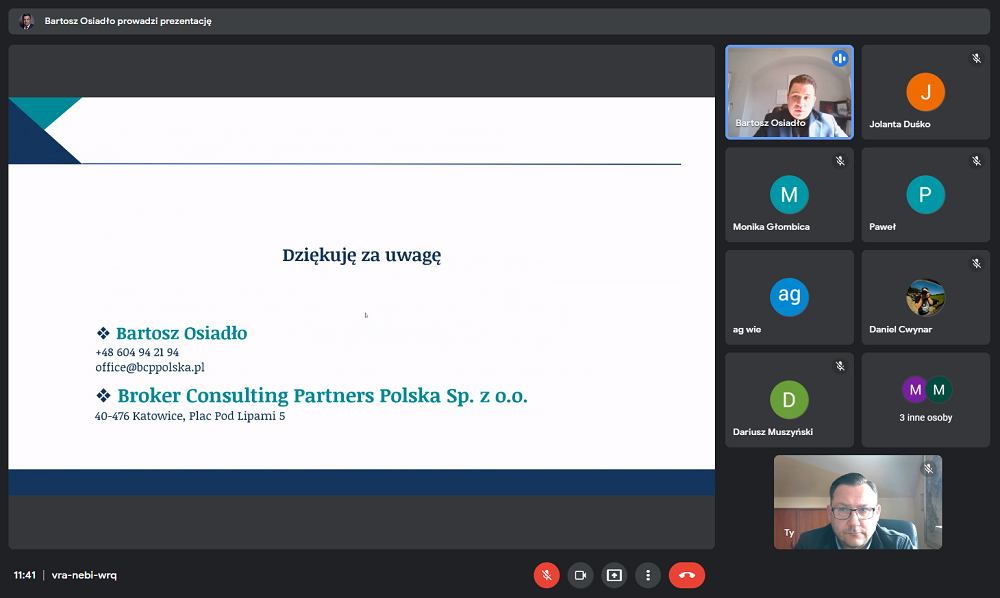Click your own self-view video tile

coord(857,502)
